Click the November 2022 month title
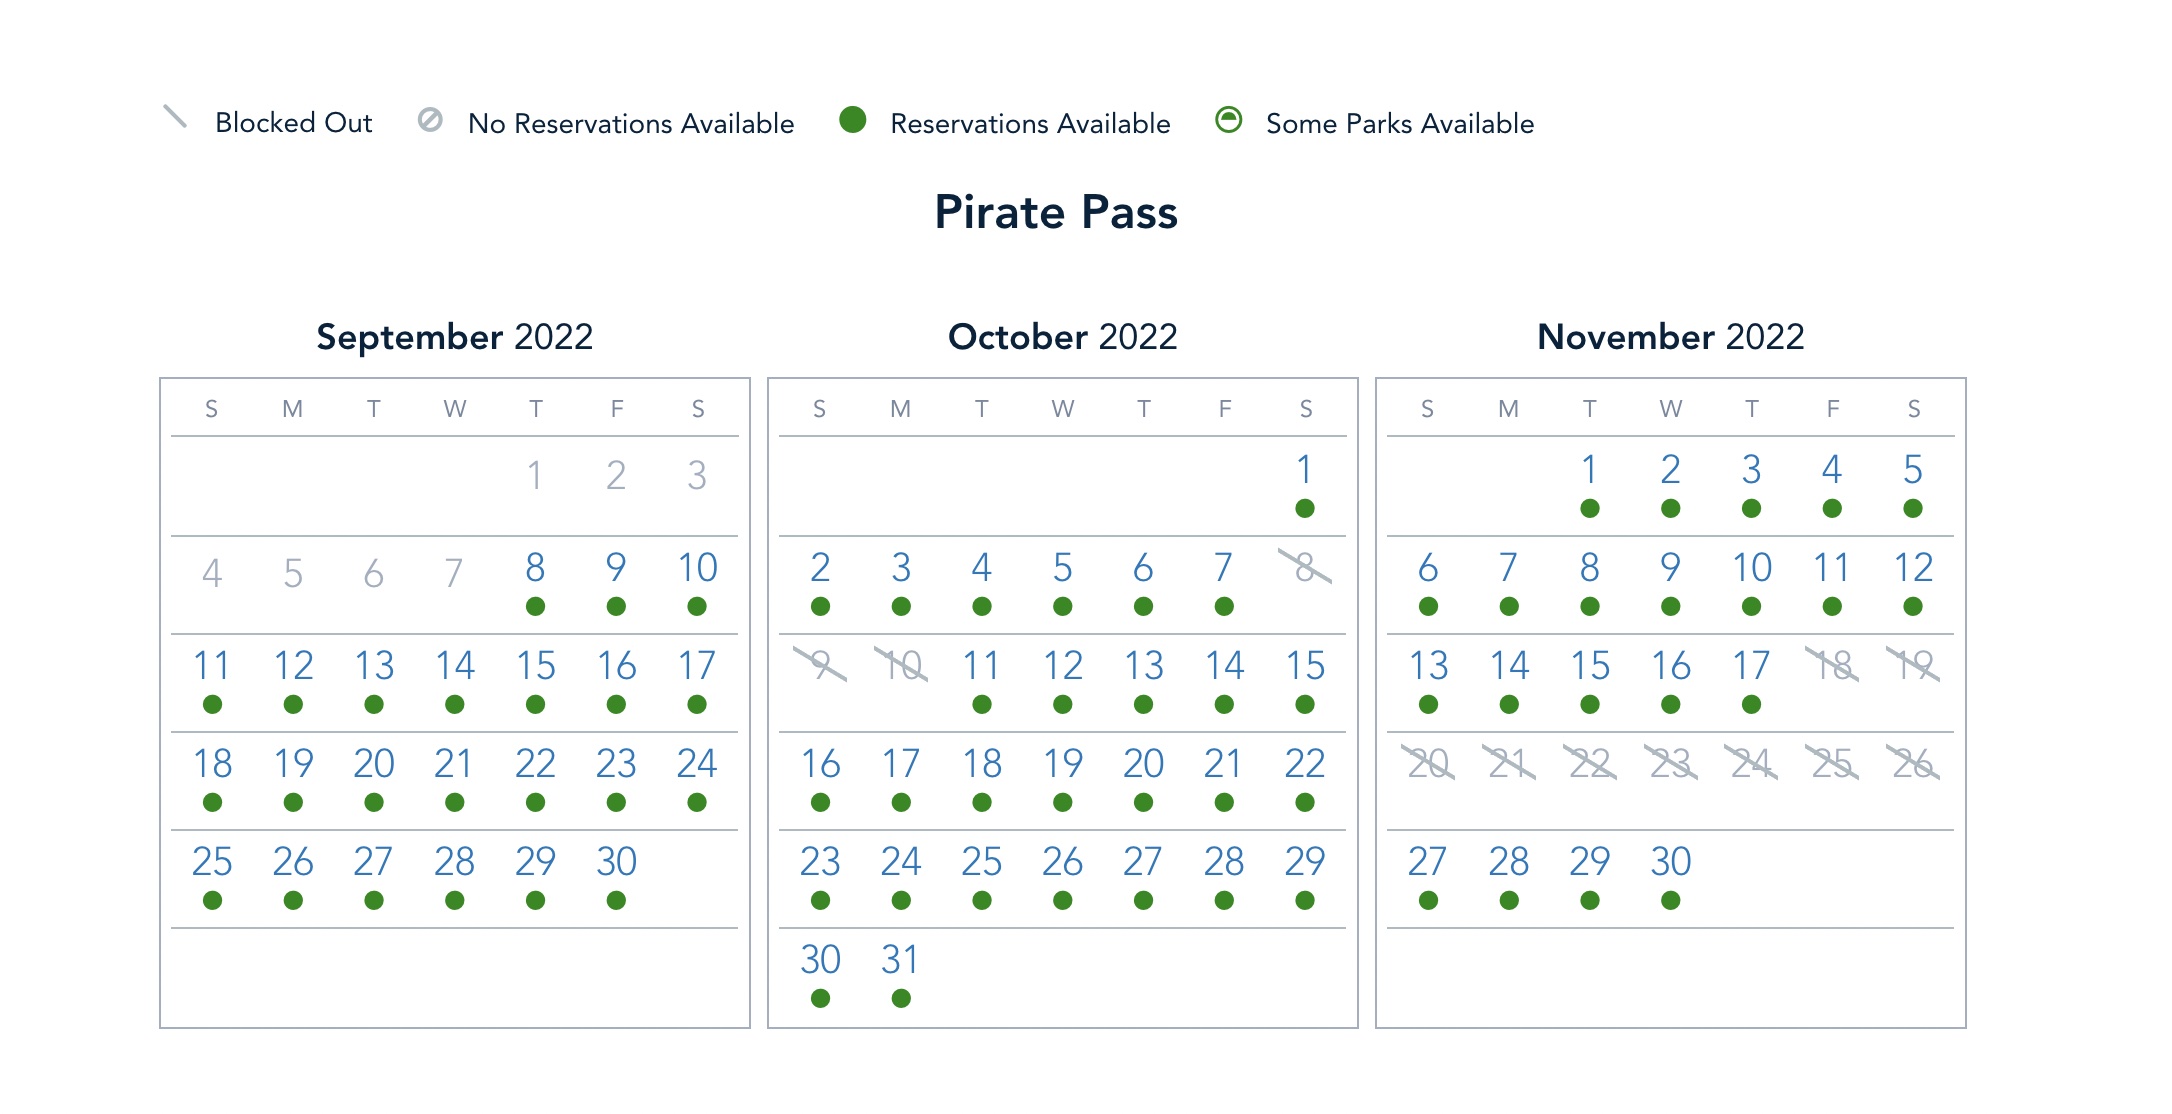 (x=1670, y=337)
